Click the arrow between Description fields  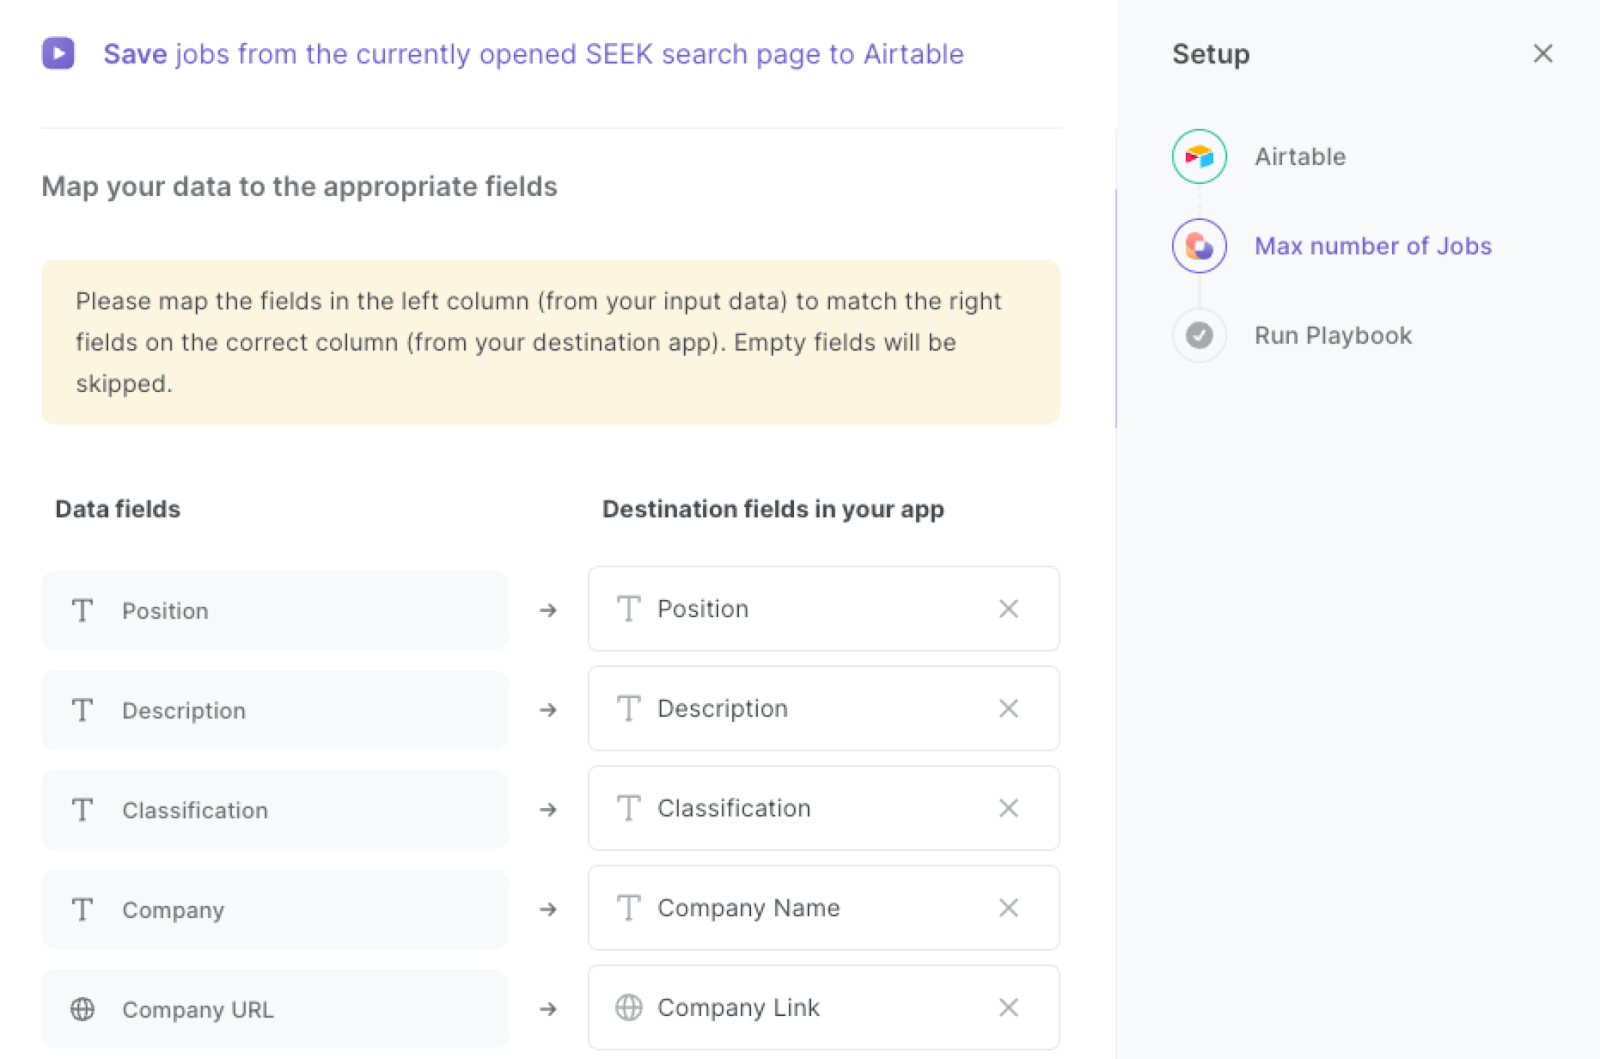[x=548, y=710]
